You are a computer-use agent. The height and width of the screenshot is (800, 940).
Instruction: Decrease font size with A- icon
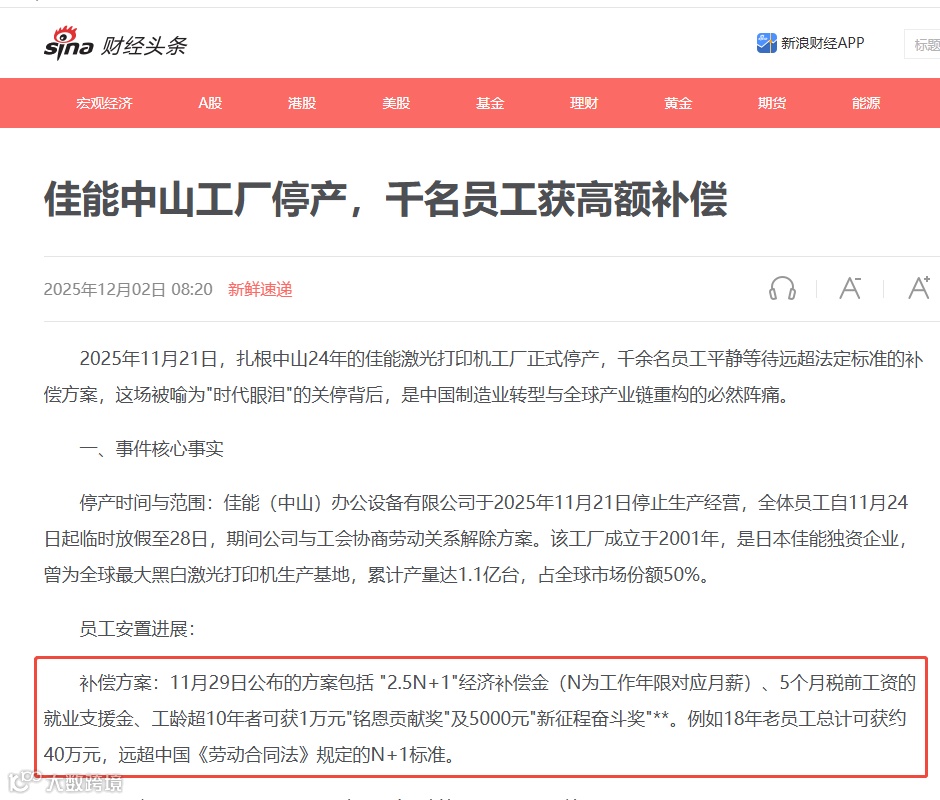(850, 288)
